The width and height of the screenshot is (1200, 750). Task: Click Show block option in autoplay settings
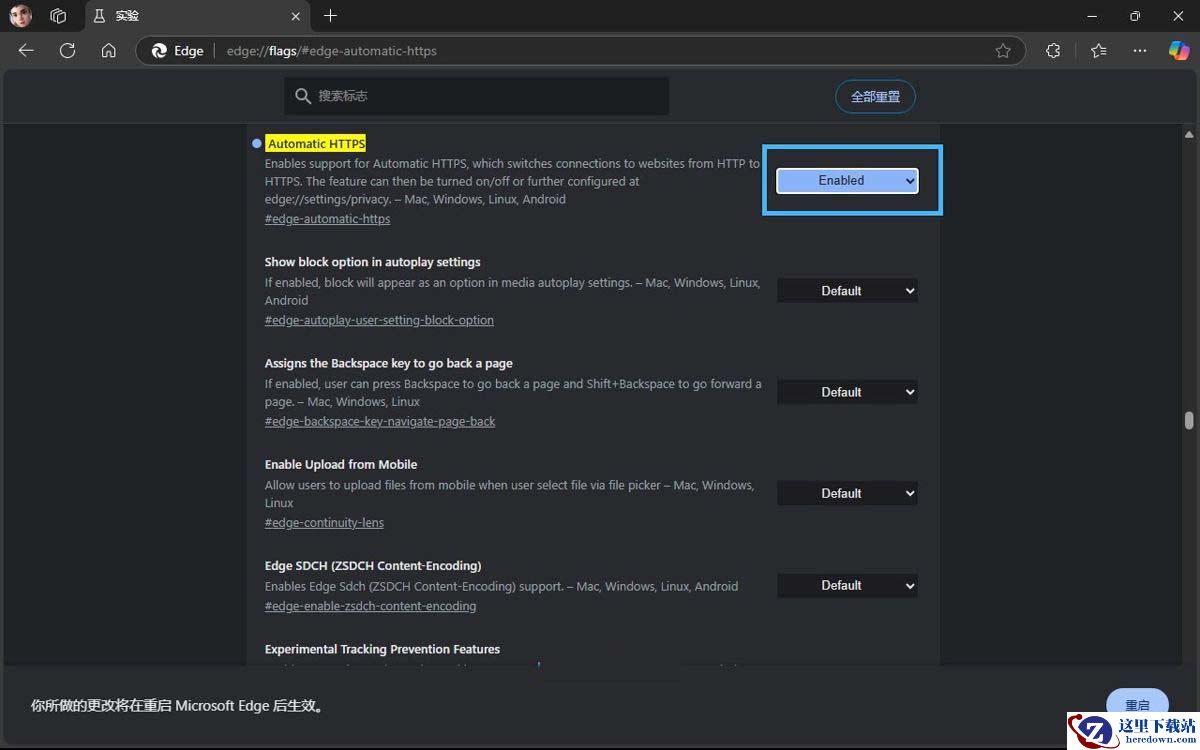[x=373, y=262]
